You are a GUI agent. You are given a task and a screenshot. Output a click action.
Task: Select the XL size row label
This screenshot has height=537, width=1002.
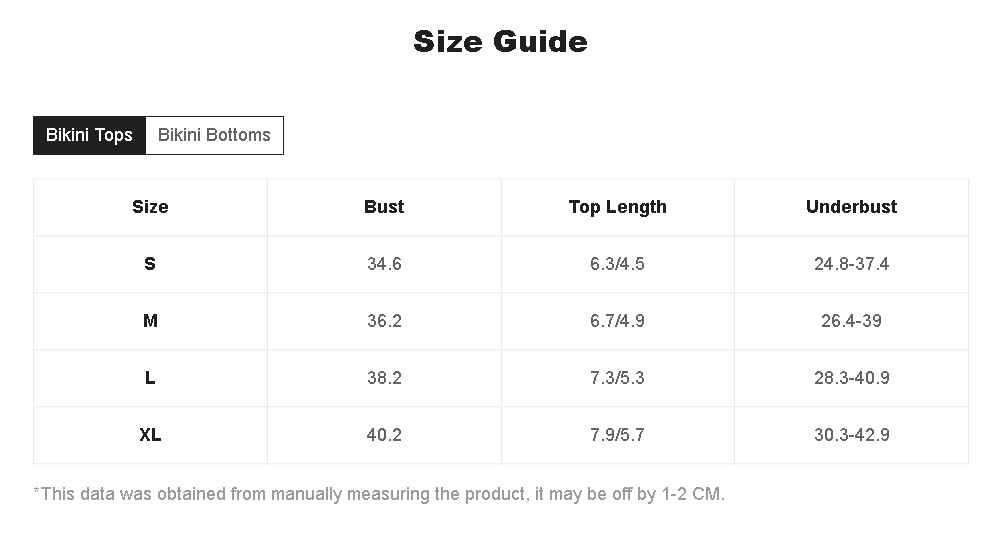tap(150, 435)
